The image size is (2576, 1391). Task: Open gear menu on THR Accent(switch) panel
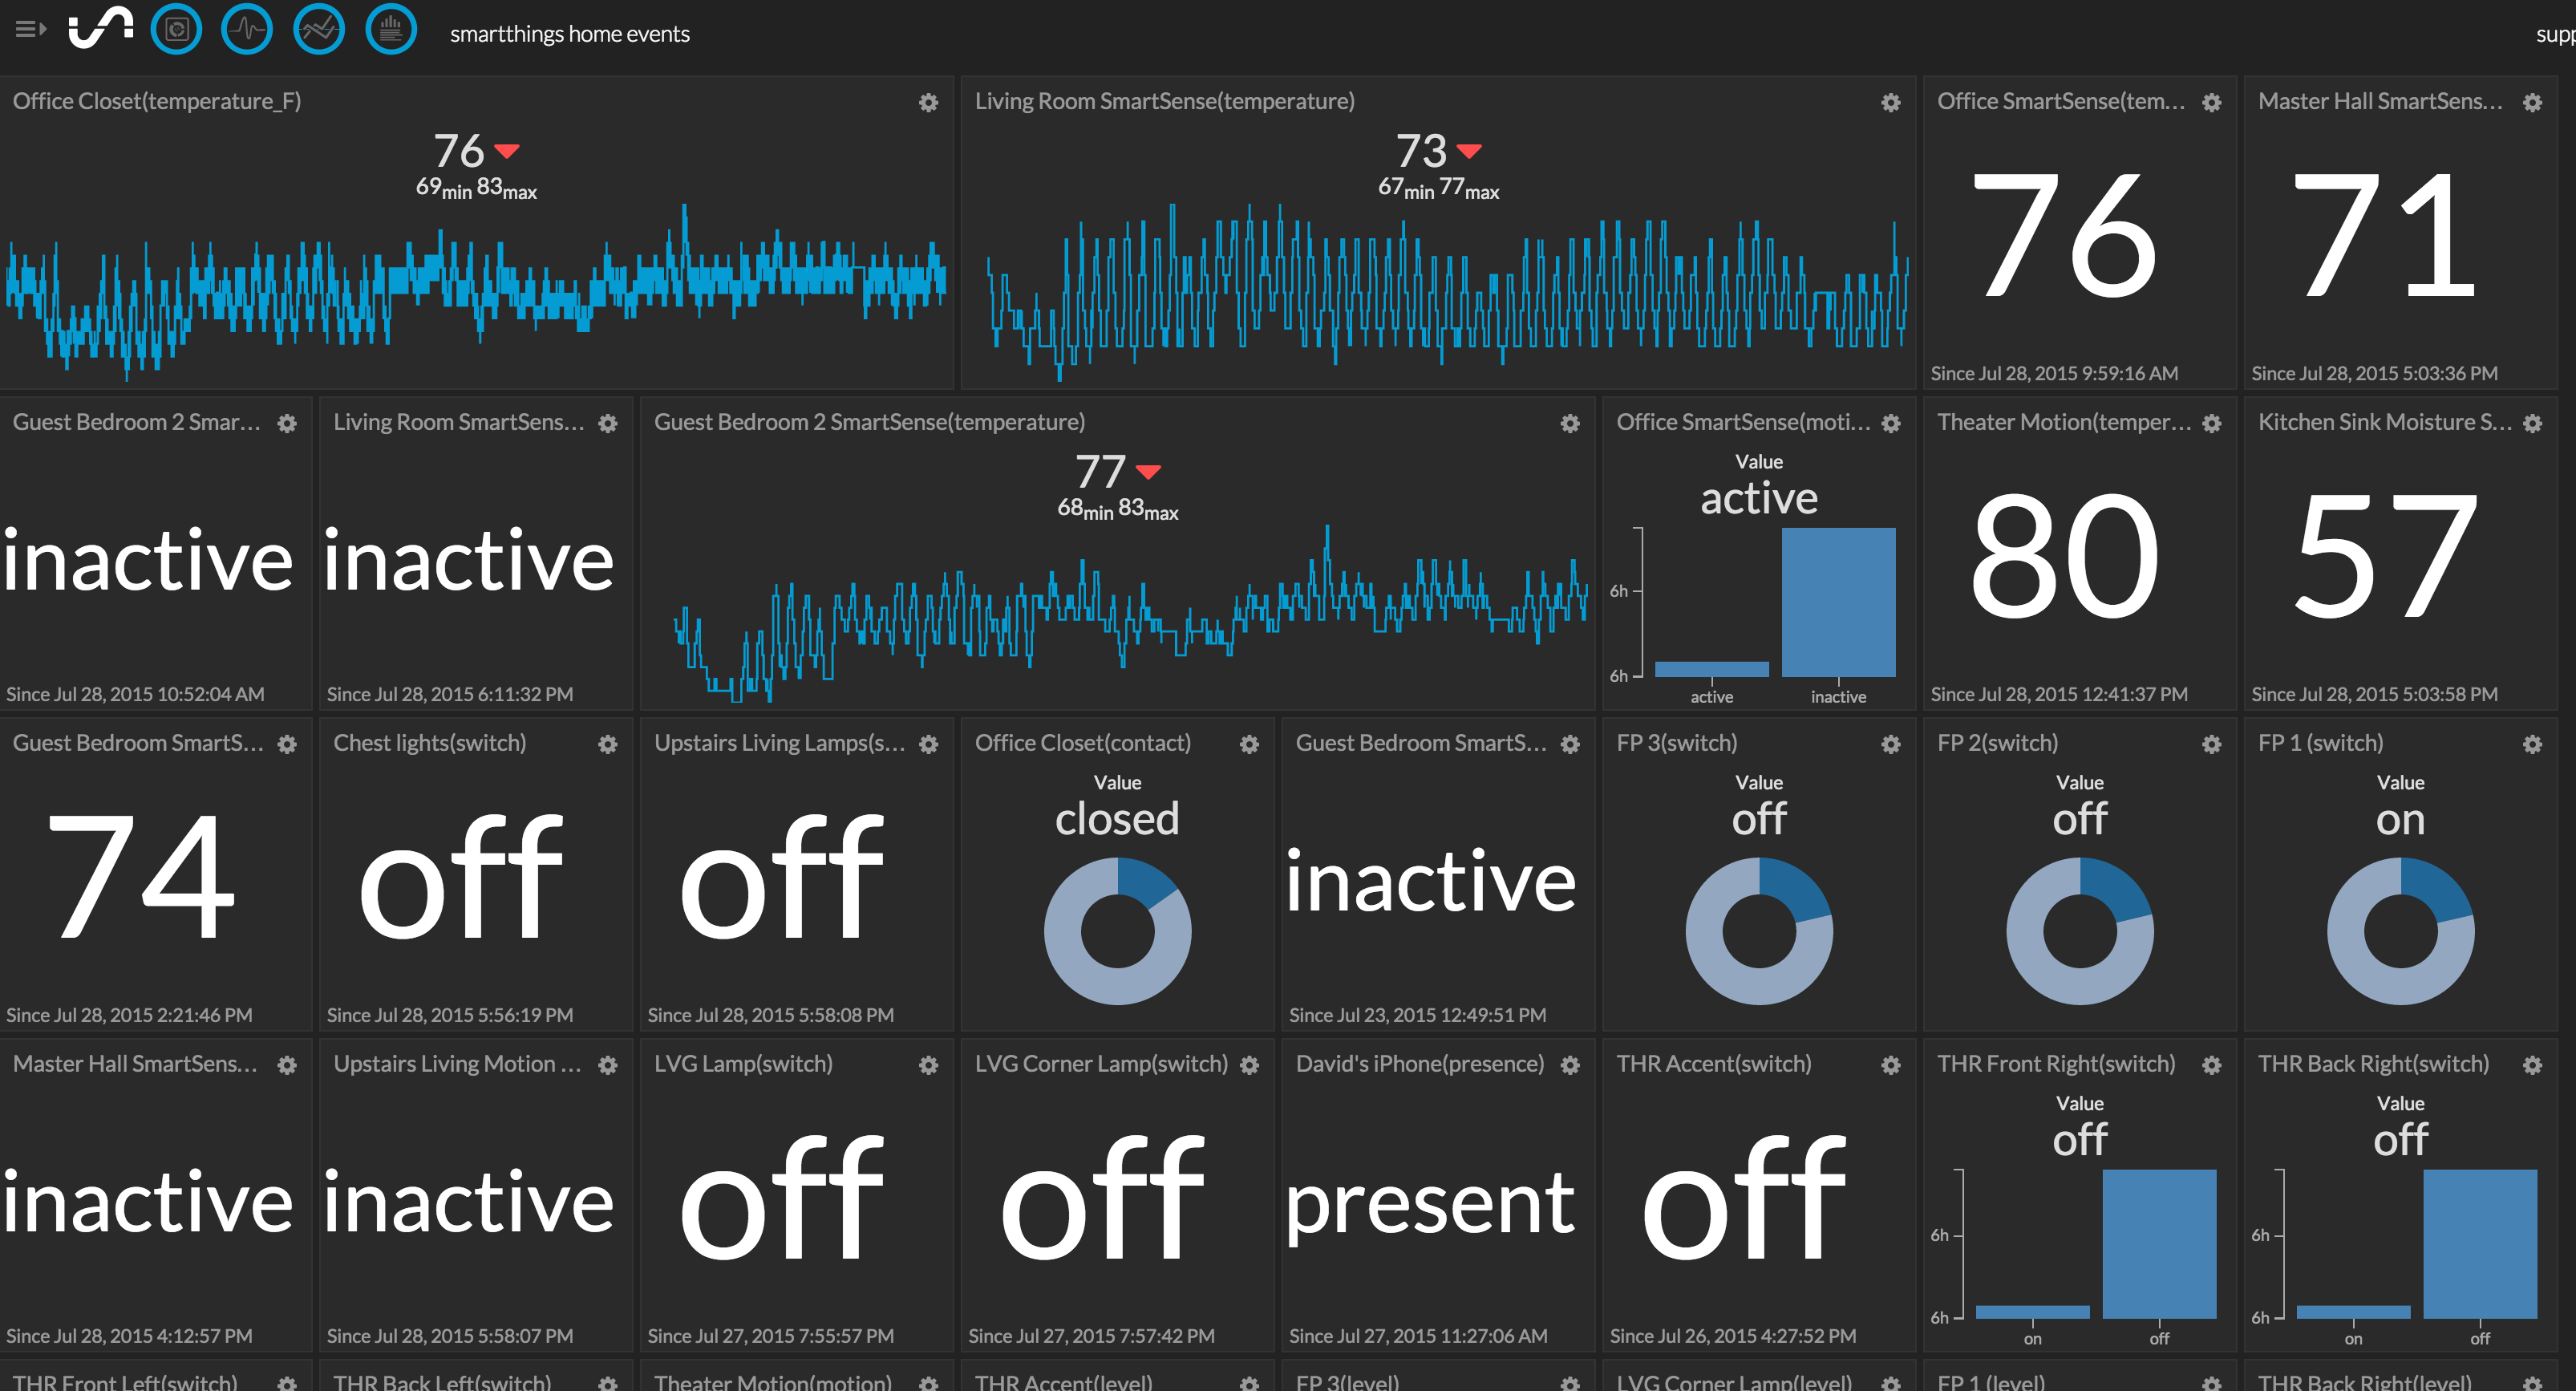pyautogui.click(x=1891, y=1065)
